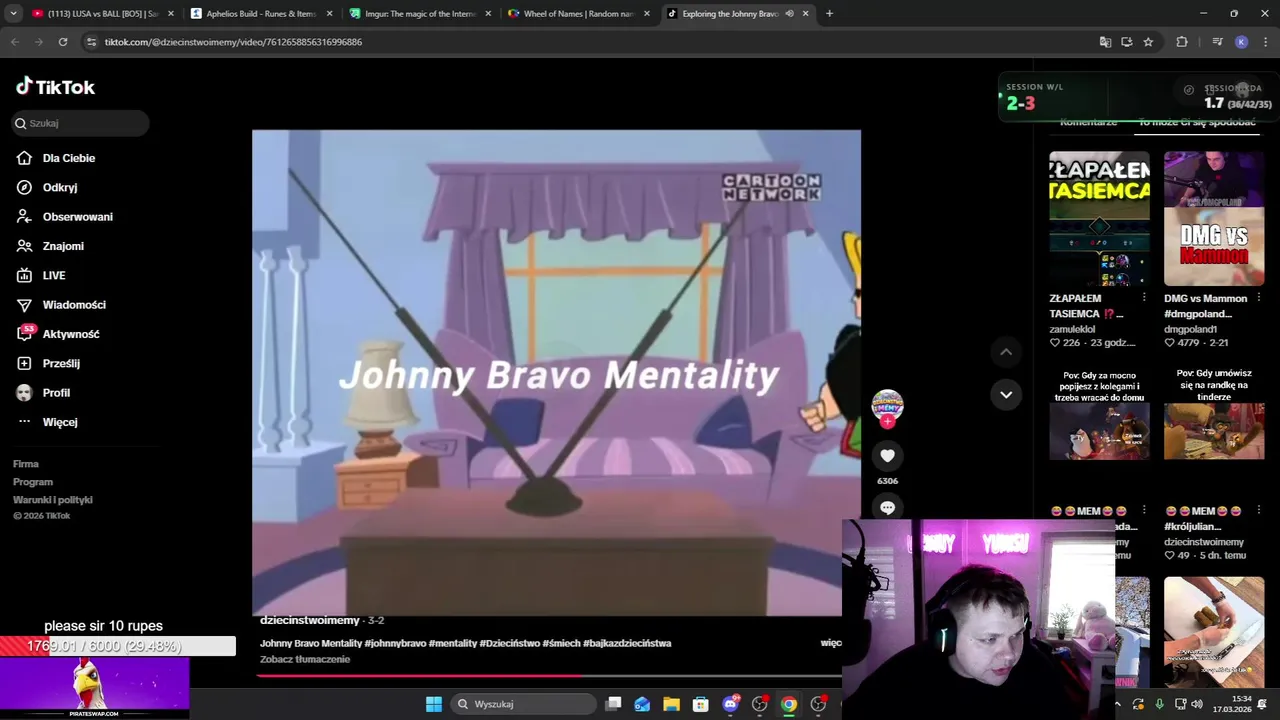Open dmgpoland1 profile link
Image resolution: width=1280 pixels, height=720 pixels.
pyautogui.click(x=1190, y=329)
